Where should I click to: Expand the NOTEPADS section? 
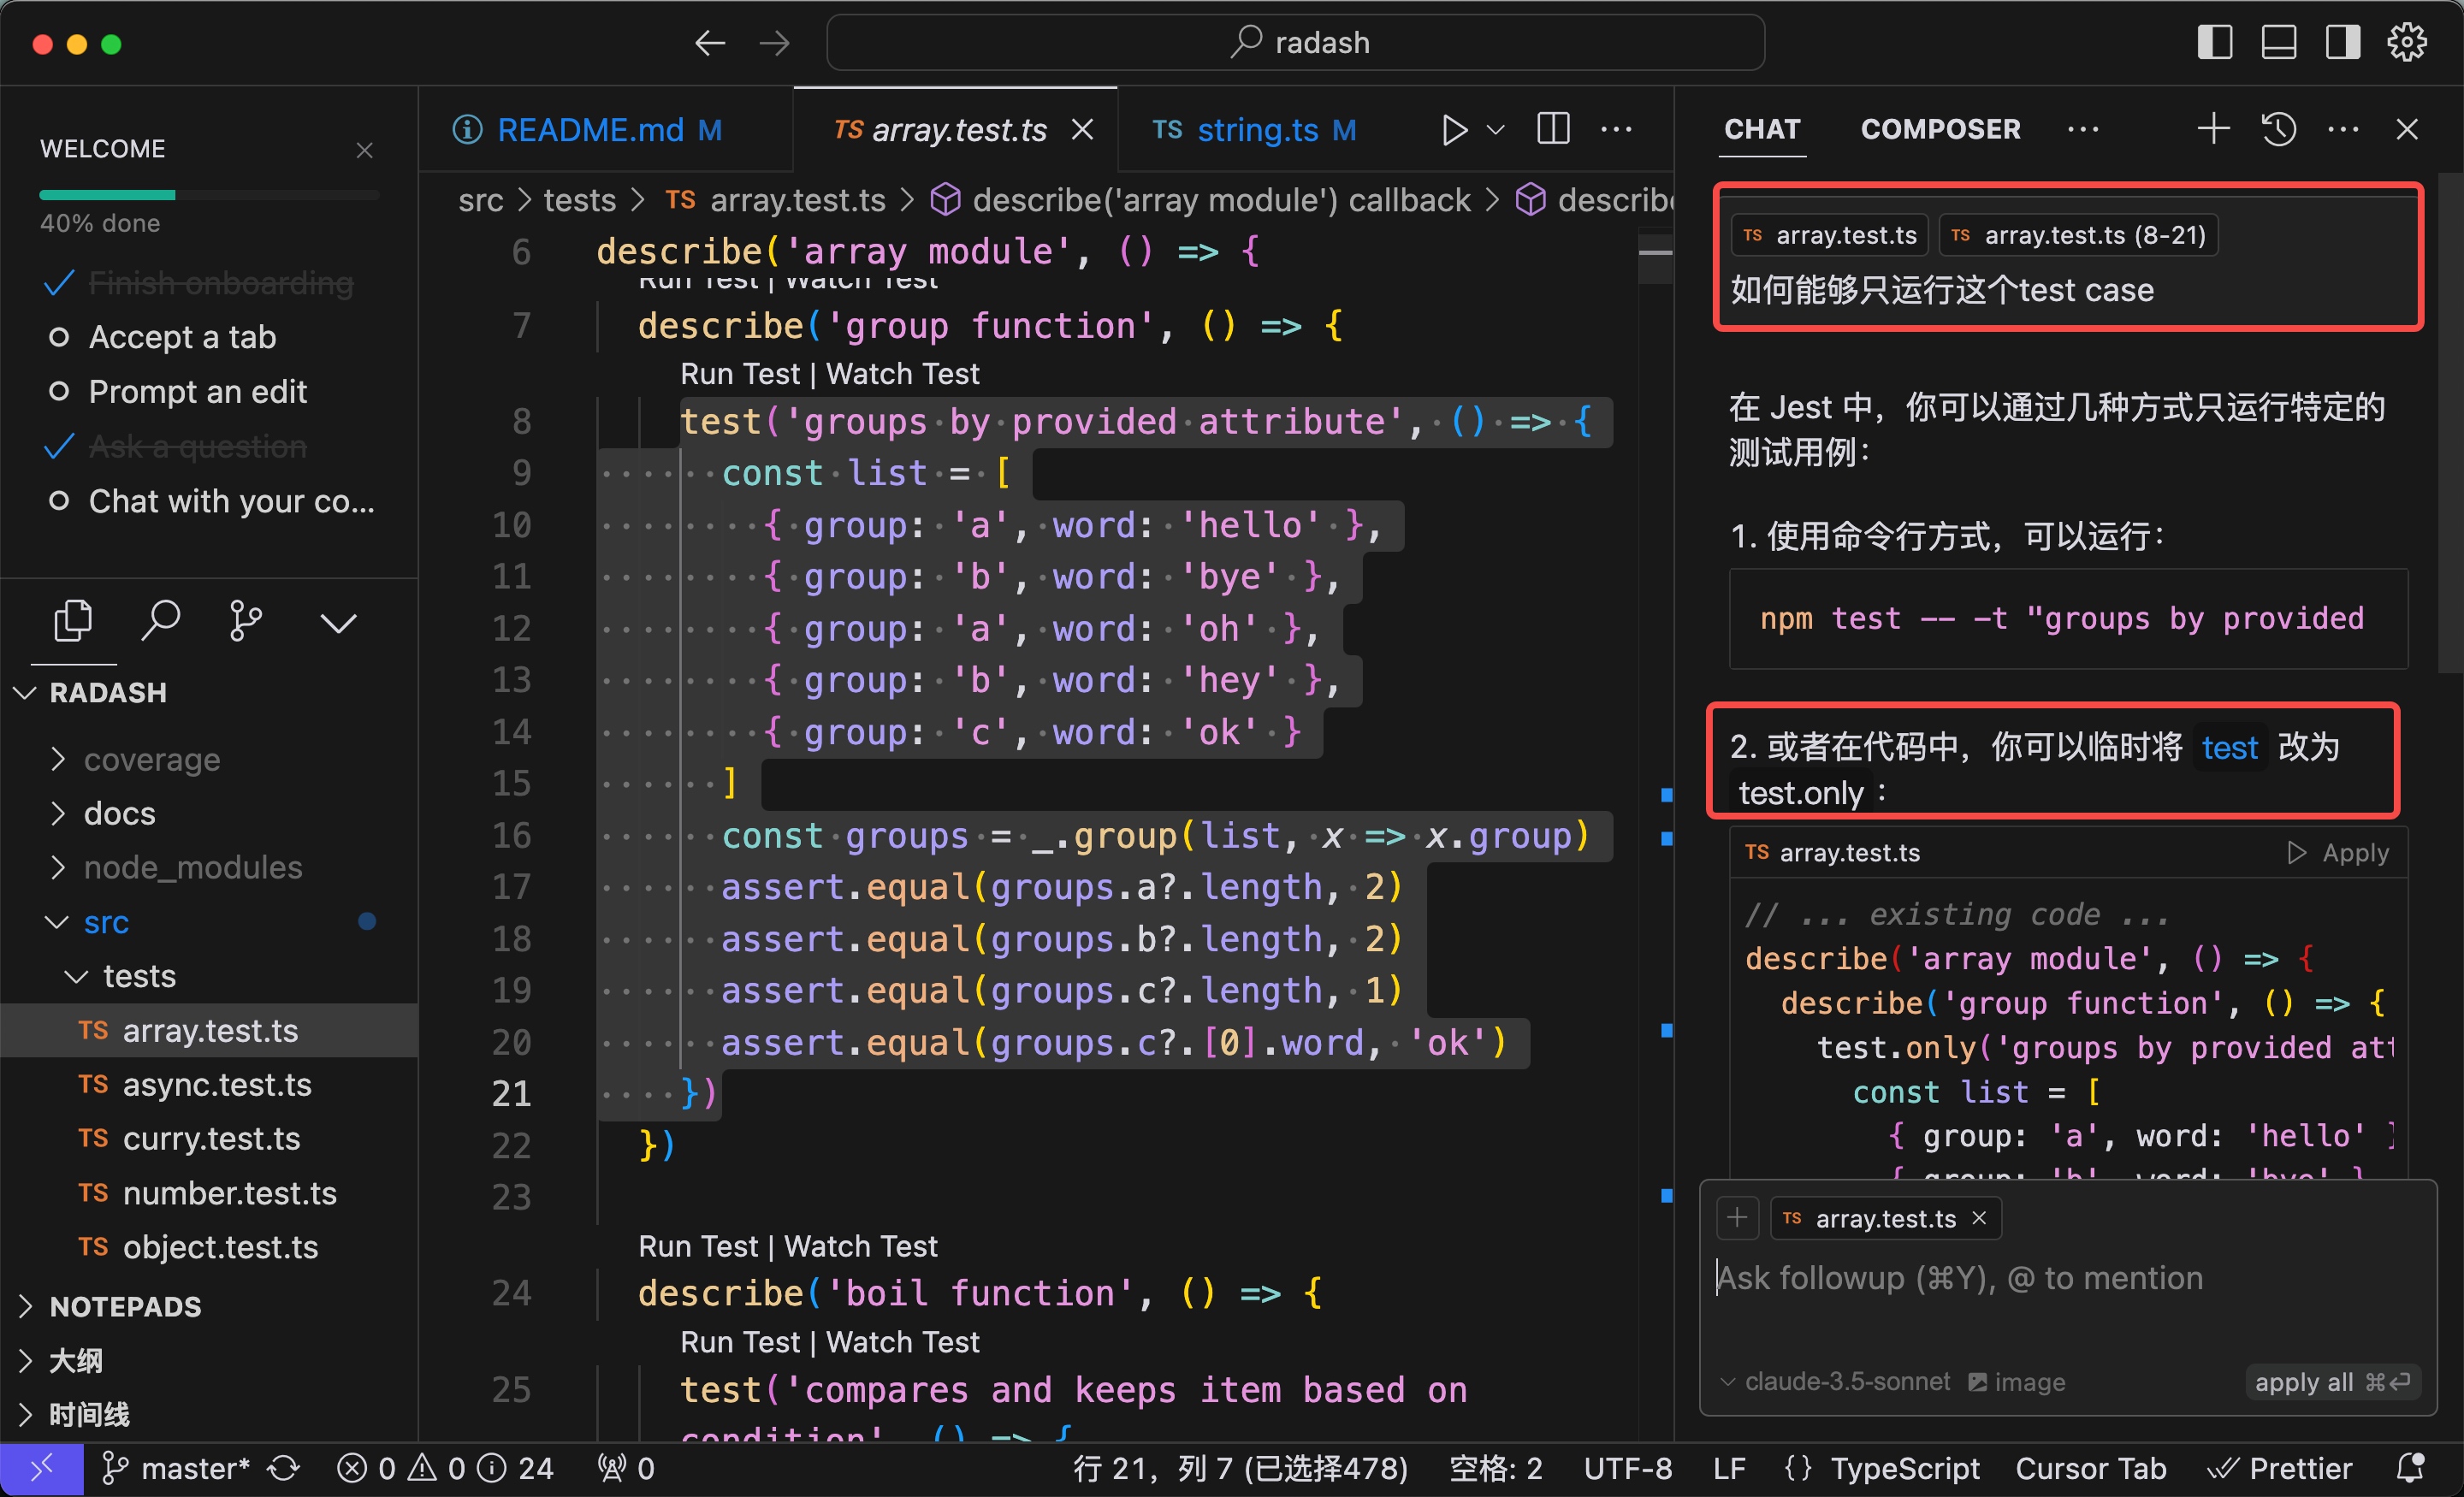coord(125,1306)
